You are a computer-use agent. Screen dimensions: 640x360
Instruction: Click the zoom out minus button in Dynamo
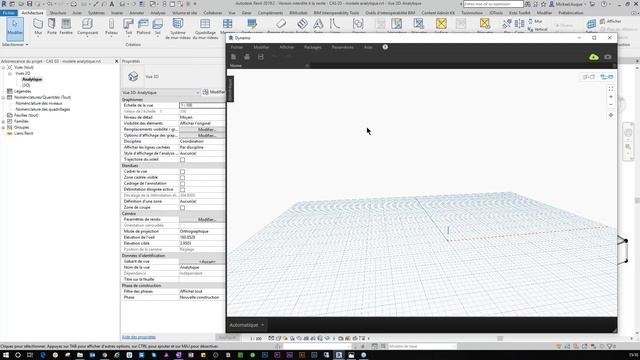tap(611, 104)
